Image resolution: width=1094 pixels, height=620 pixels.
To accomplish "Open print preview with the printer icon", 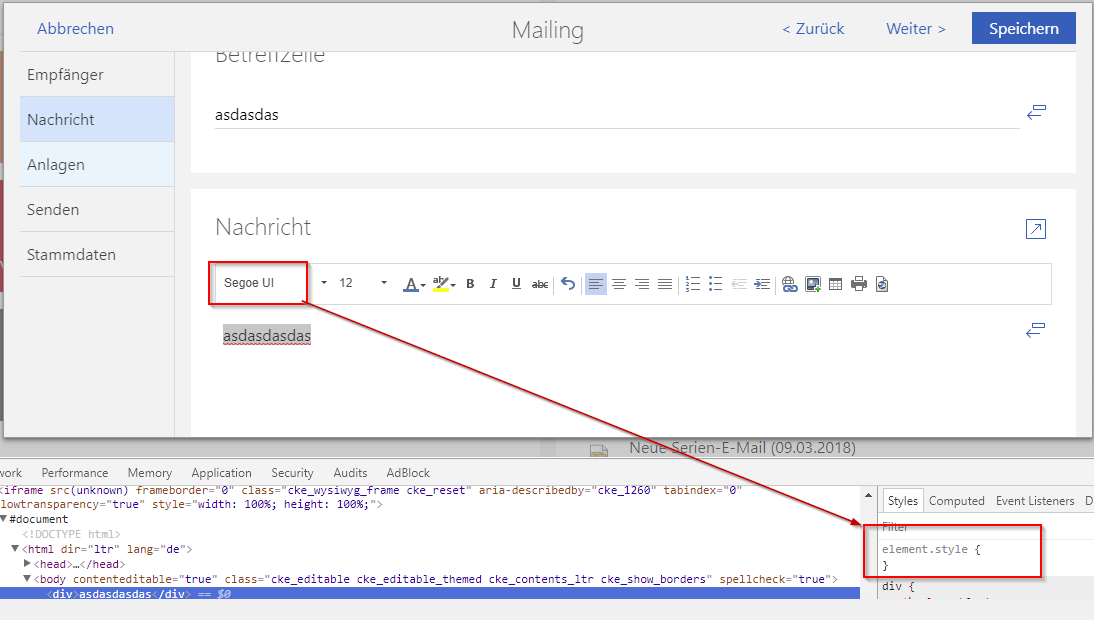I will pos(859,283).
